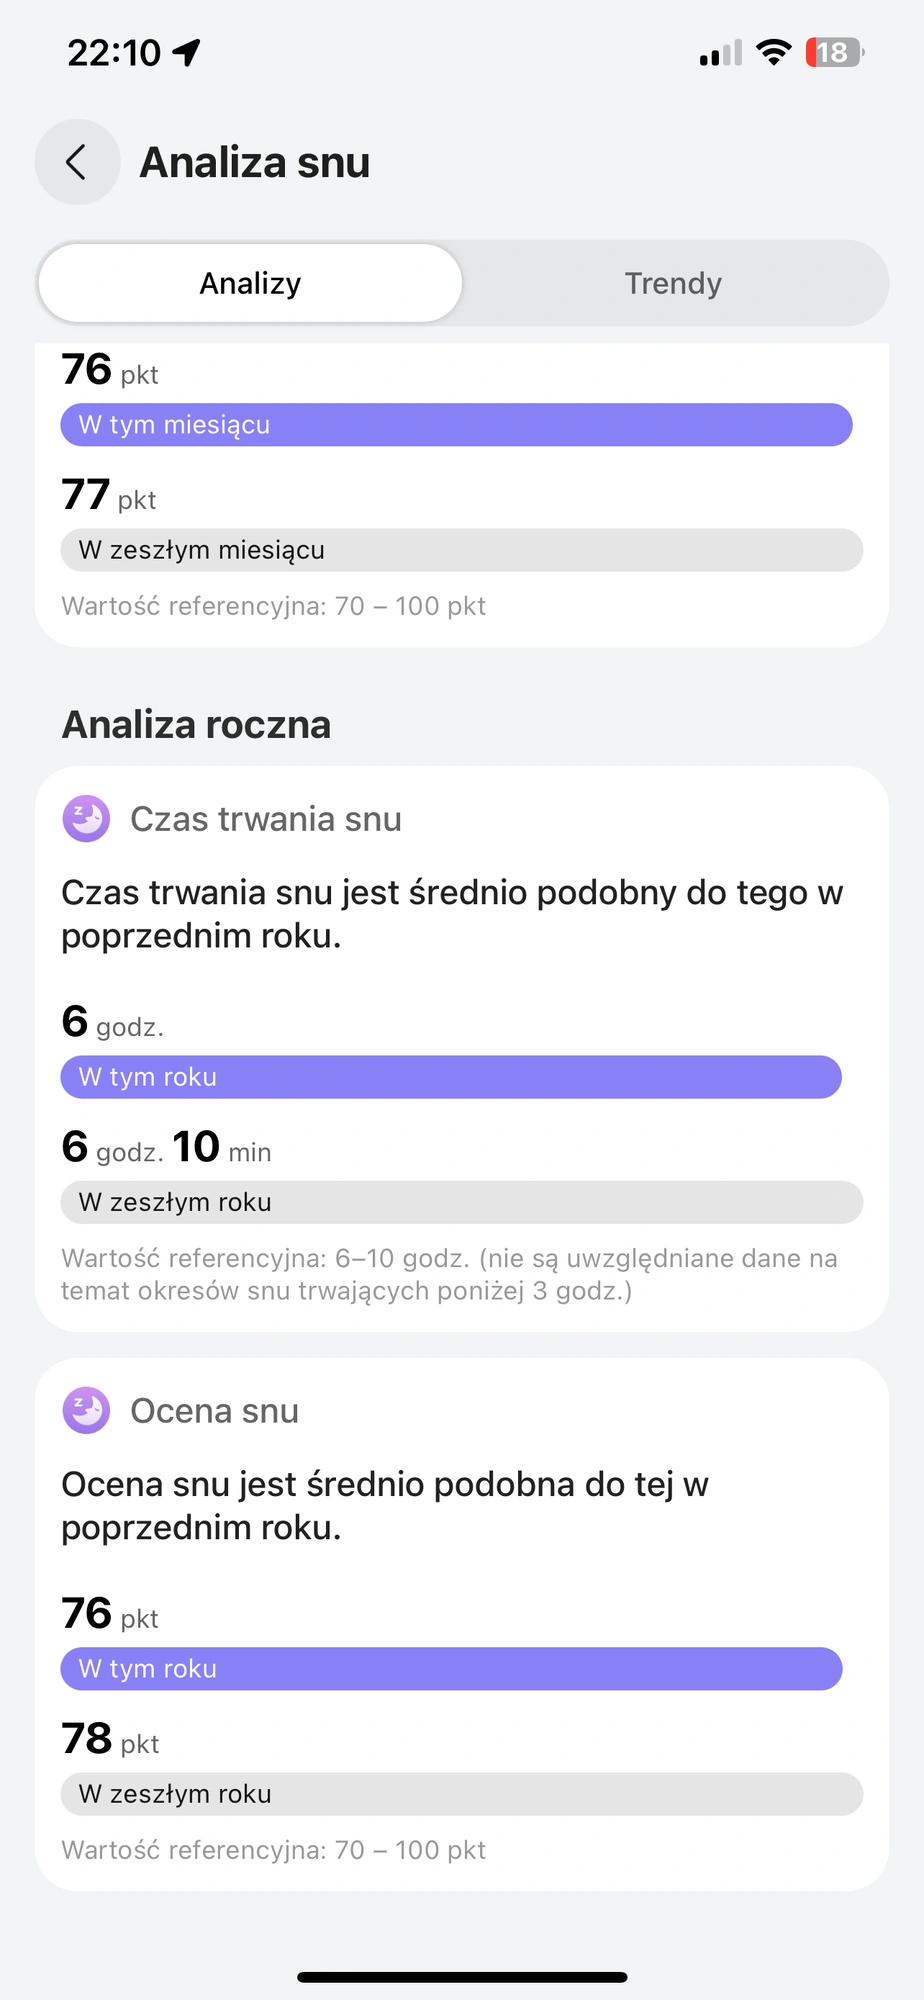Tap the back arrow button
The width and height of the screenshot is (924, 2000).
[x=77, y=162]
